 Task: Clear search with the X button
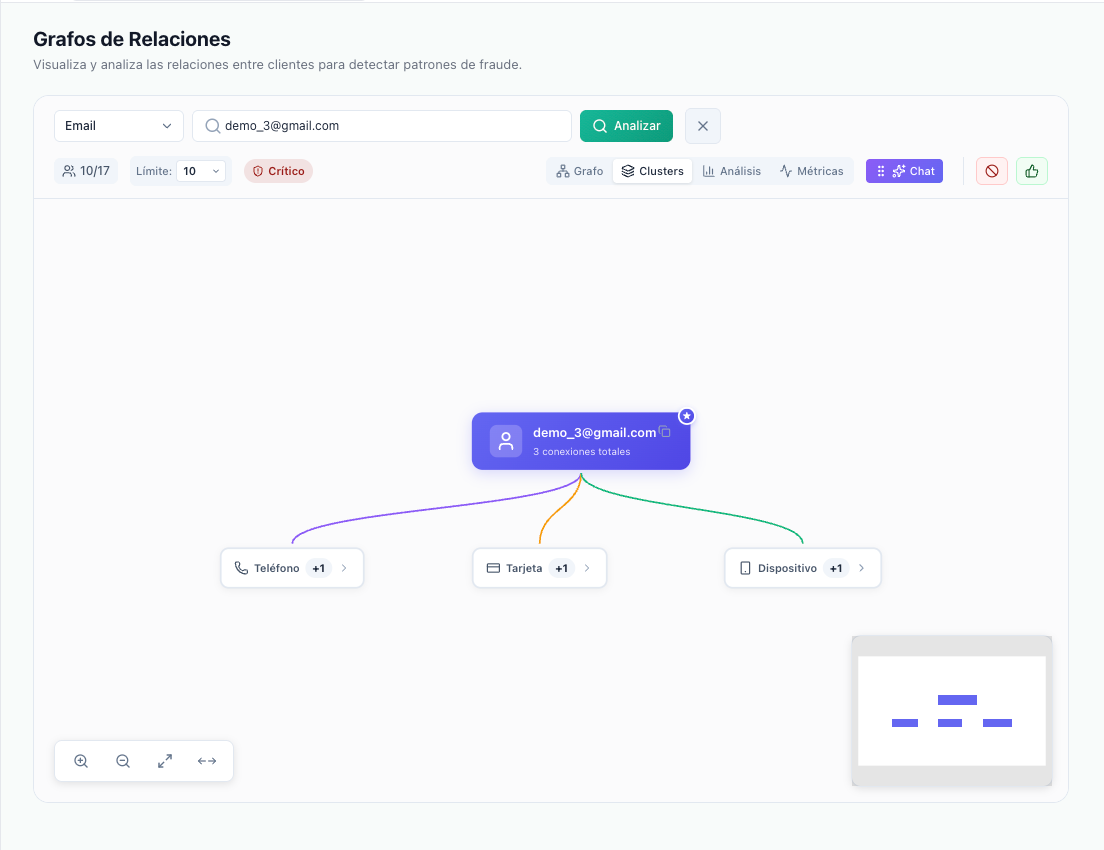702,126
